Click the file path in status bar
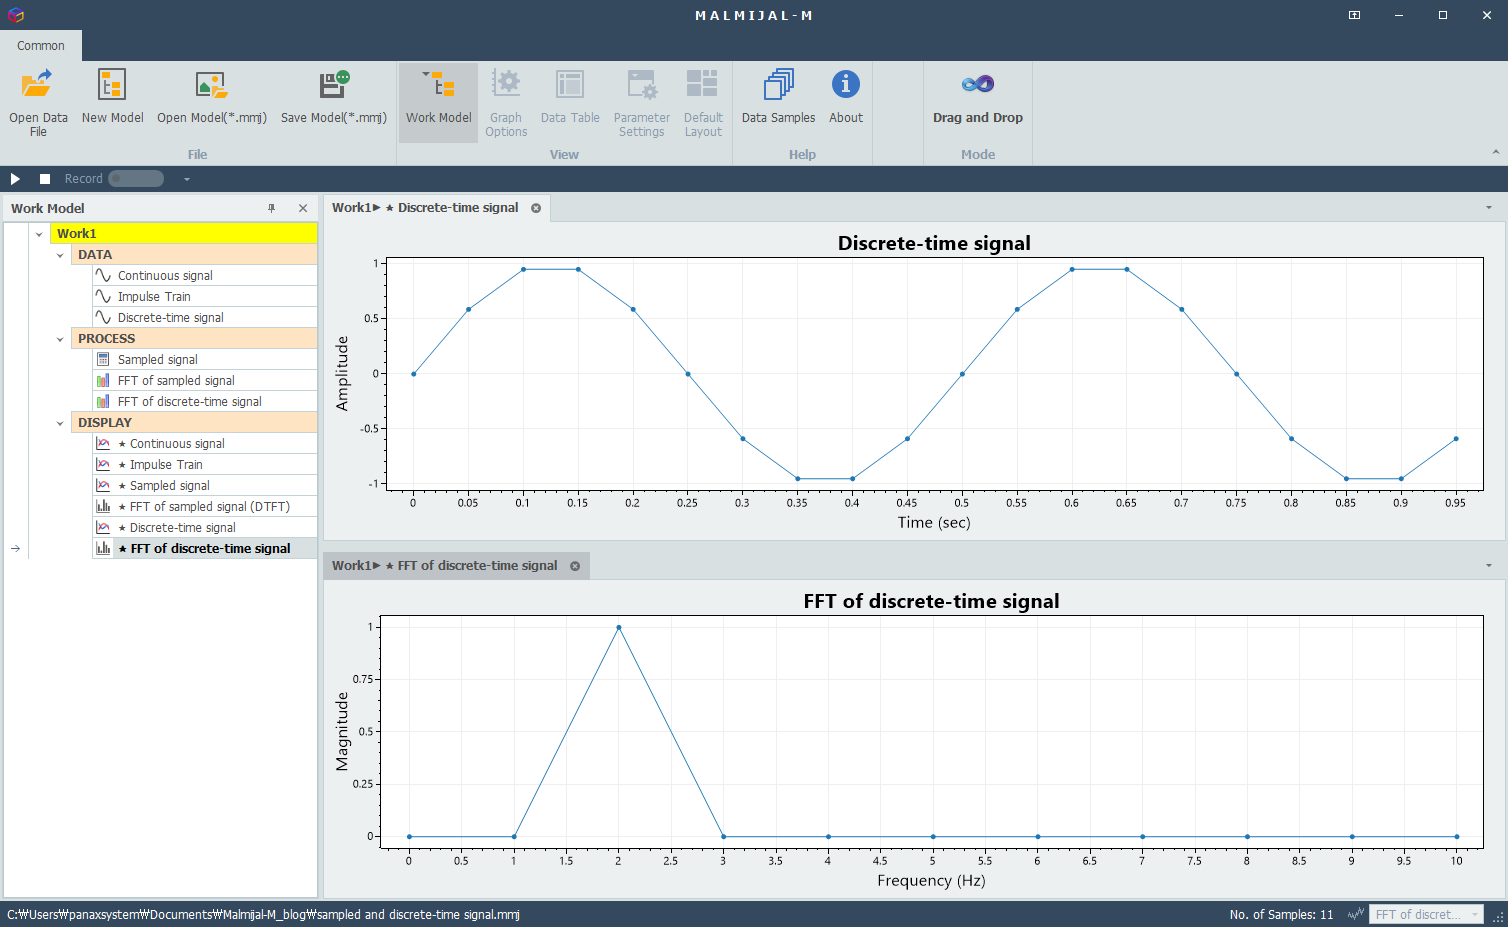This screenshot has height=927, width=1508. (x=263, y=914)
